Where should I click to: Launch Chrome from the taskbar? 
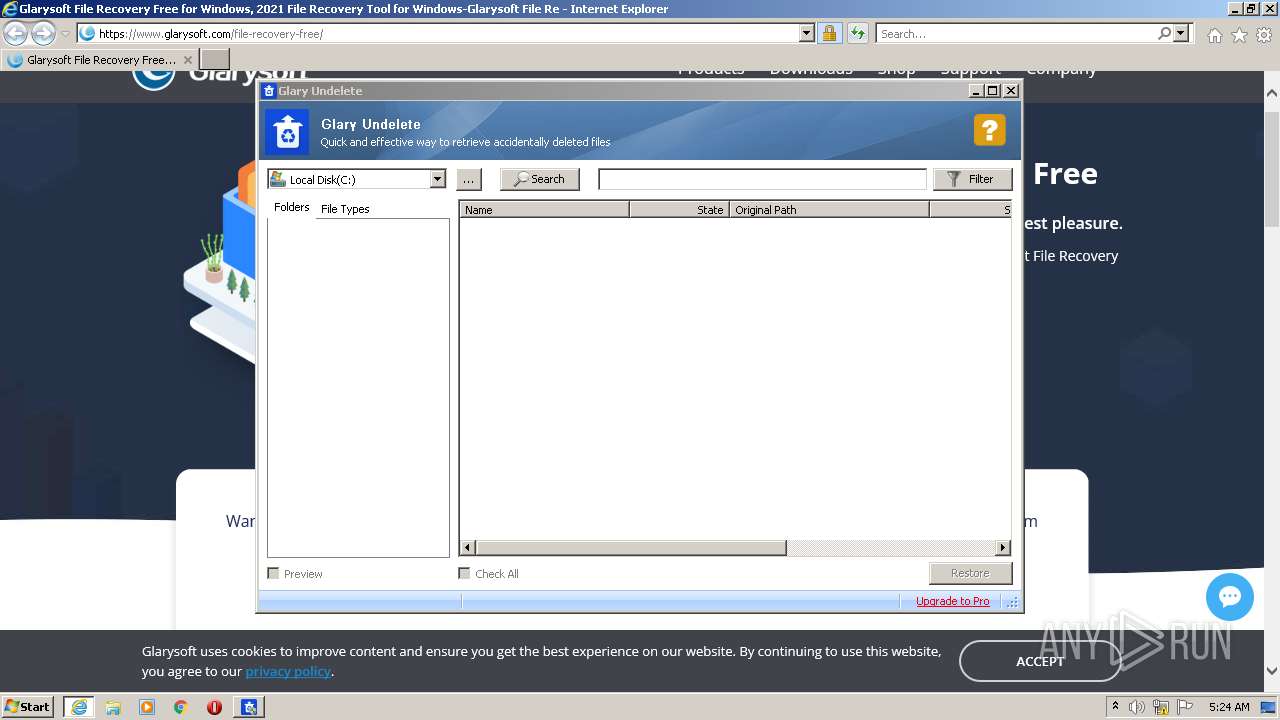tap(181, 707)
